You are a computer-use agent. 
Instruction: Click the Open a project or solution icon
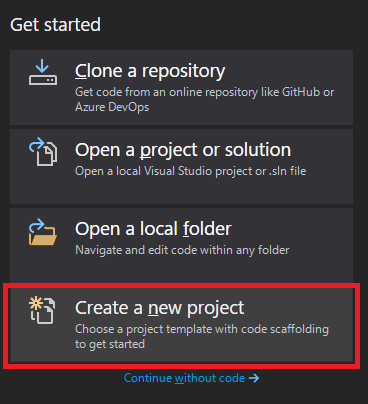[43, 152]
